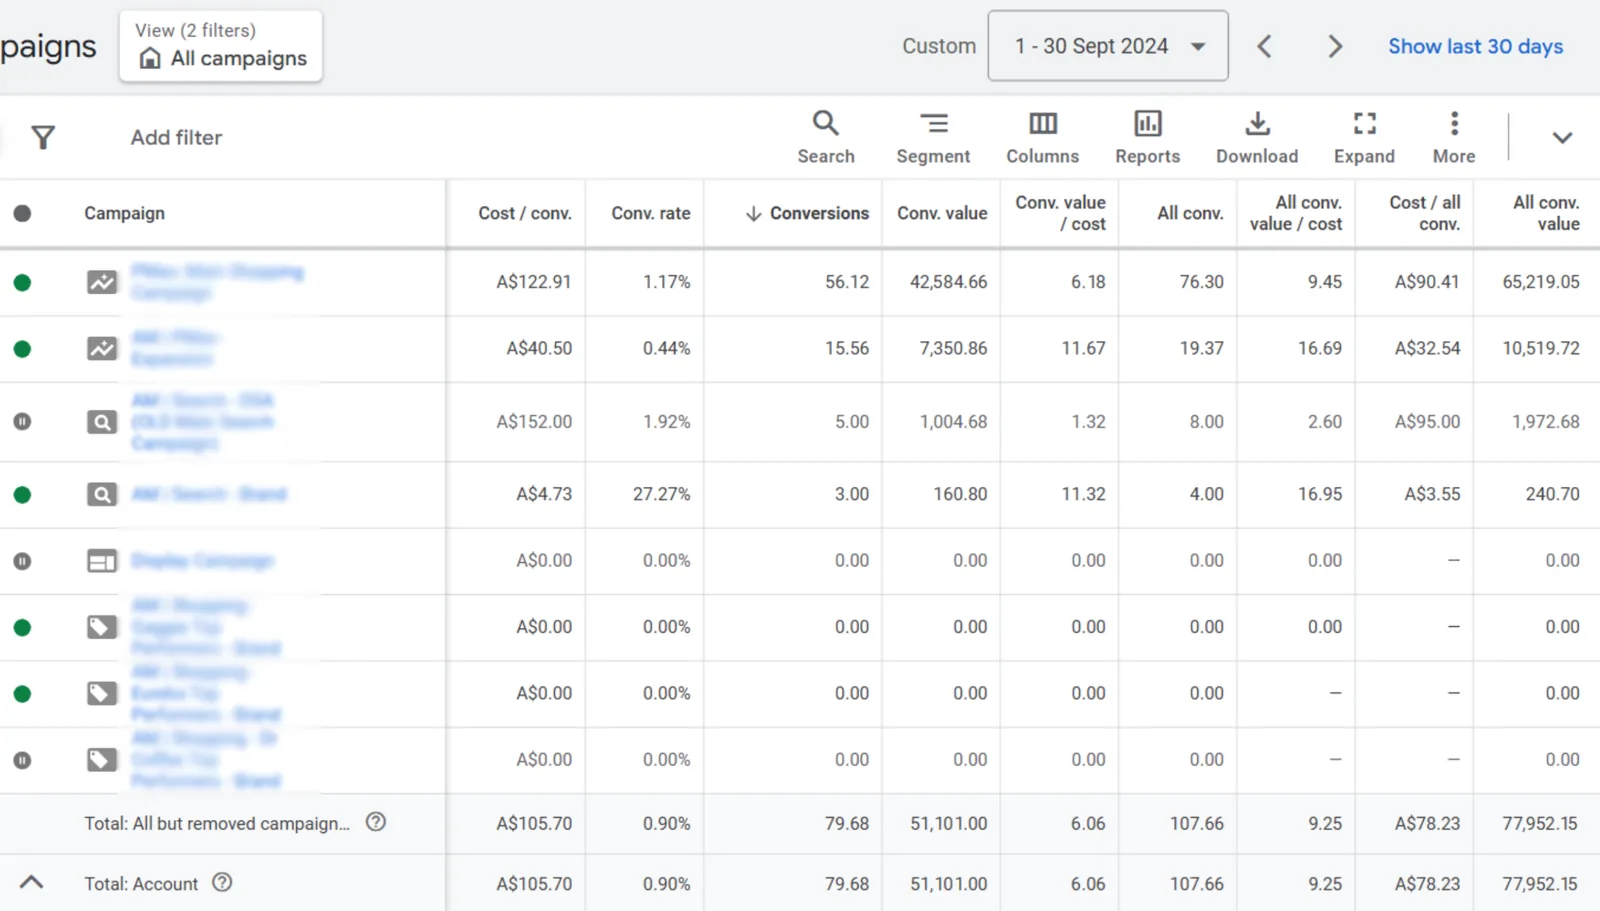This screenshot has height=911, width=1600.
Task: Click search campaign icon in A$152.00 row
Action: pyautogui.click(x=102, y=422)
